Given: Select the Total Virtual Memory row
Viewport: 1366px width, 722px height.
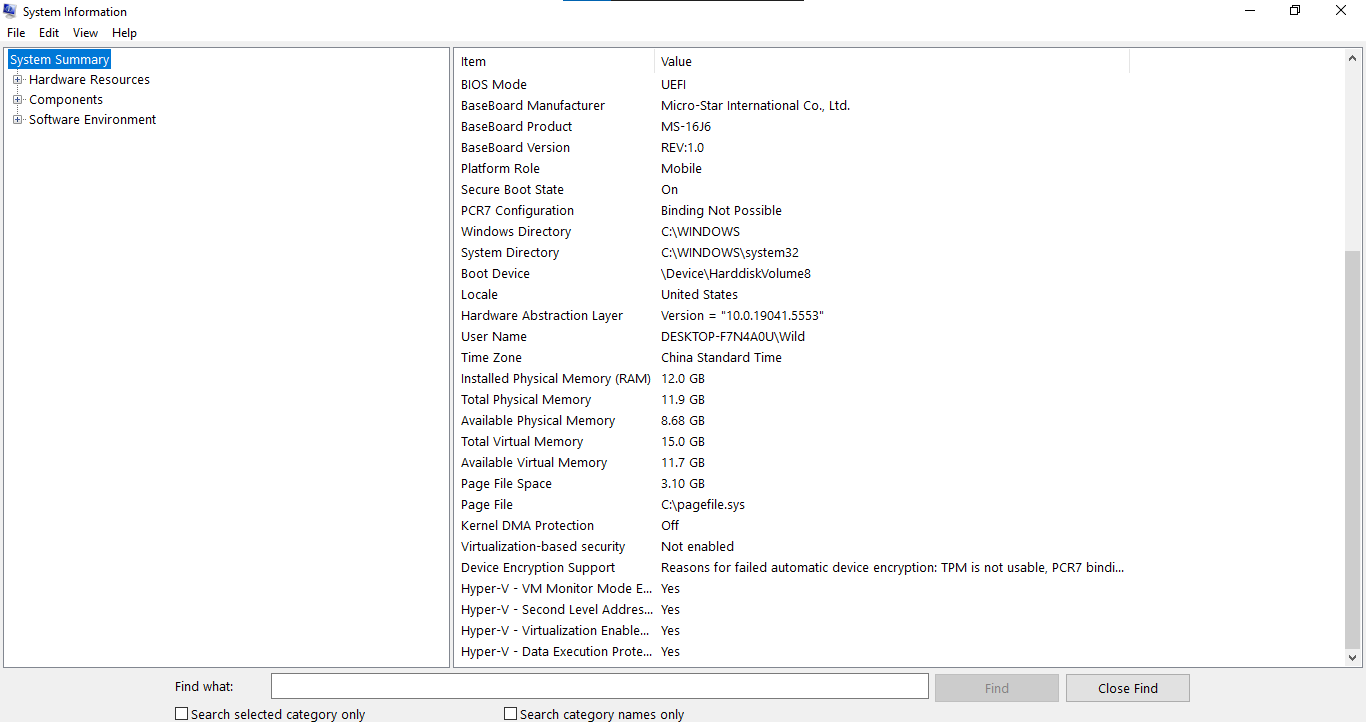Looking at the screenshot, I should point(792,442).
